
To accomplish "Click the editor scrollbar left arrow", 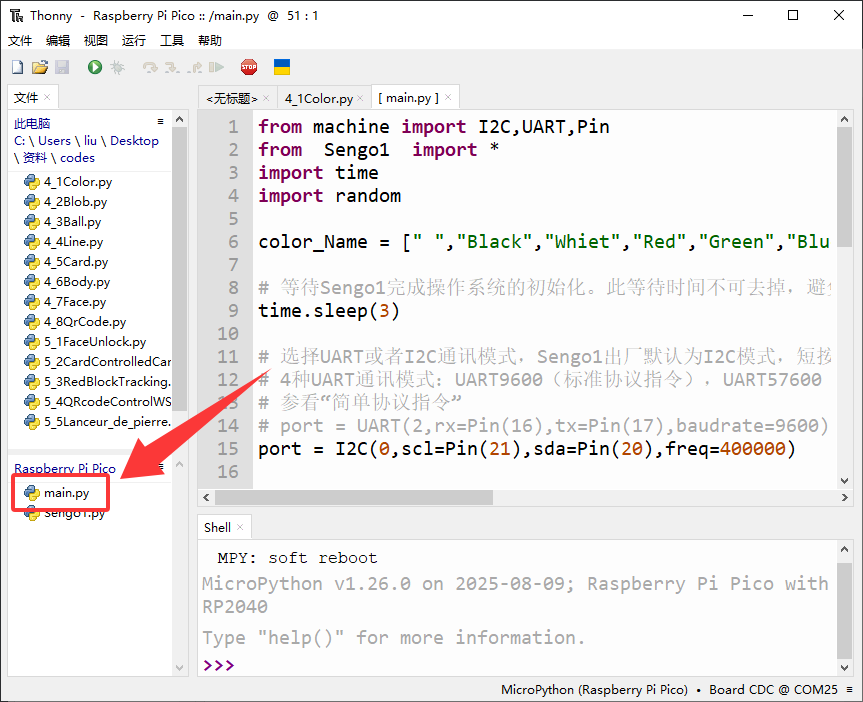I will (x=206, y=498).
